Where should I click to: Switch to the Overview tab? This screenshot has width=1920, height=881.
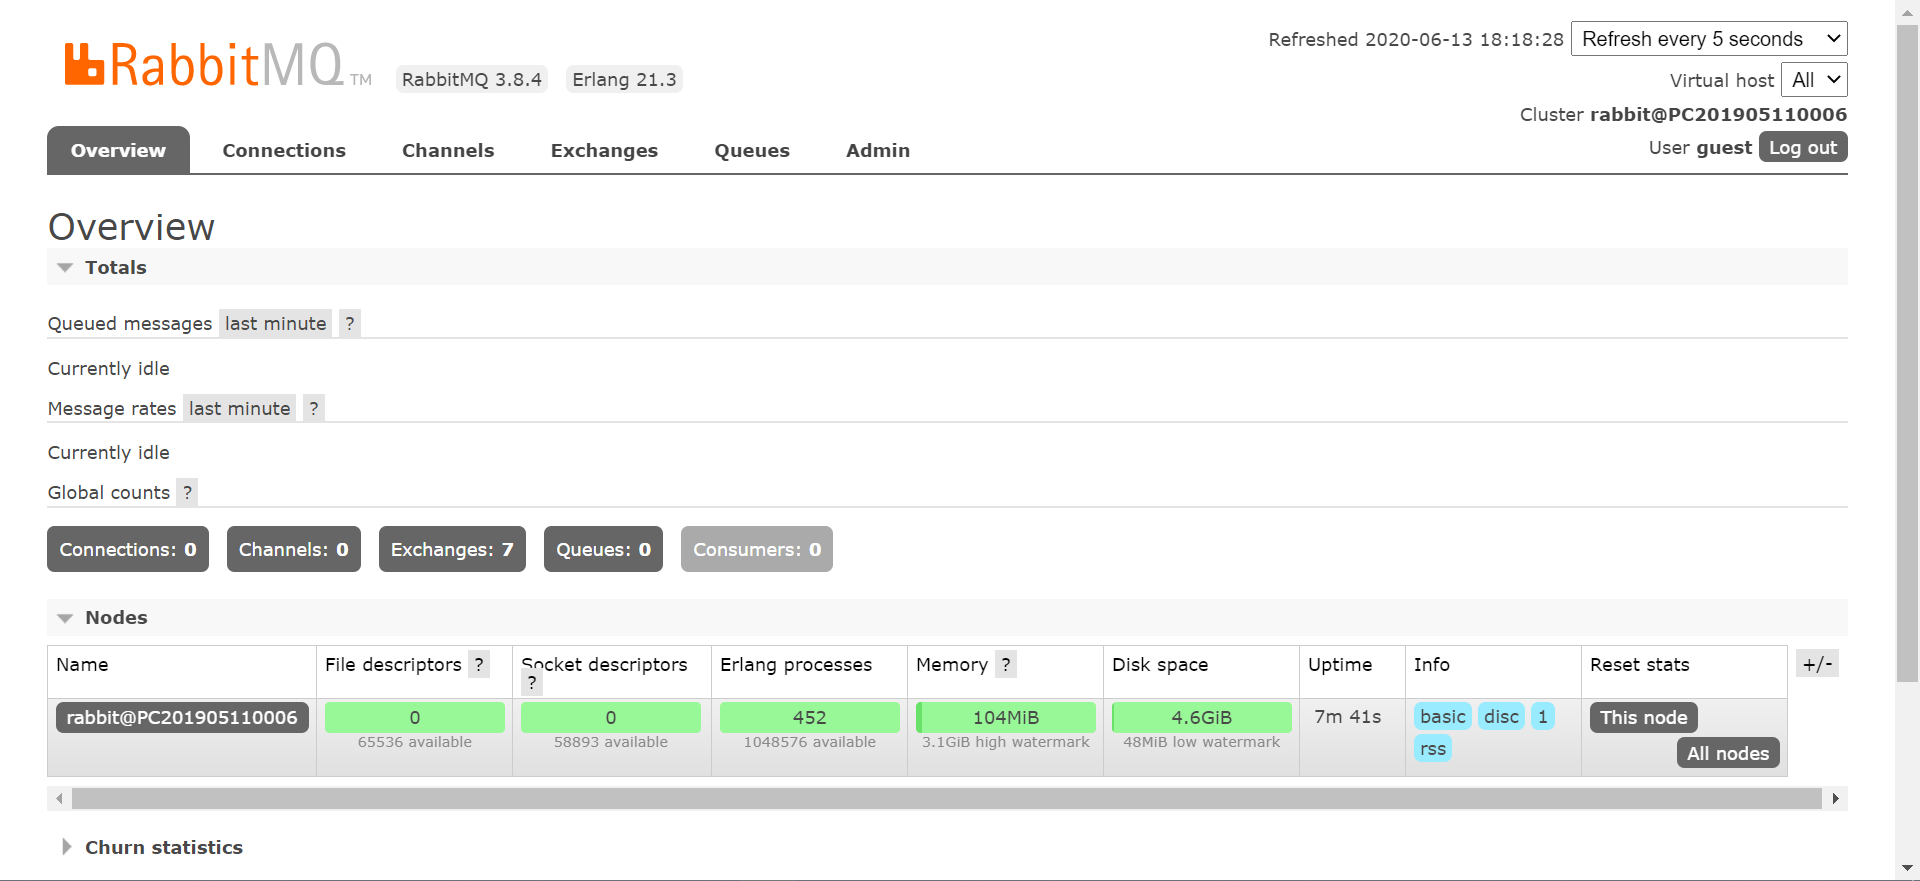point(118,150)
